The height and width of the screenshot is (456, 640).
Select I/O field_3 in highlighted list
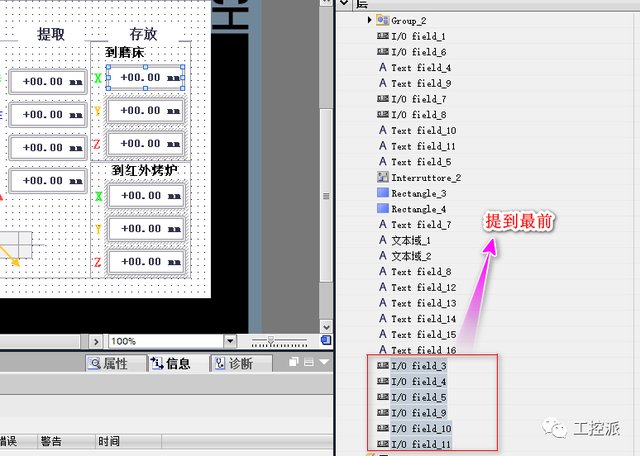click(418, 366)
